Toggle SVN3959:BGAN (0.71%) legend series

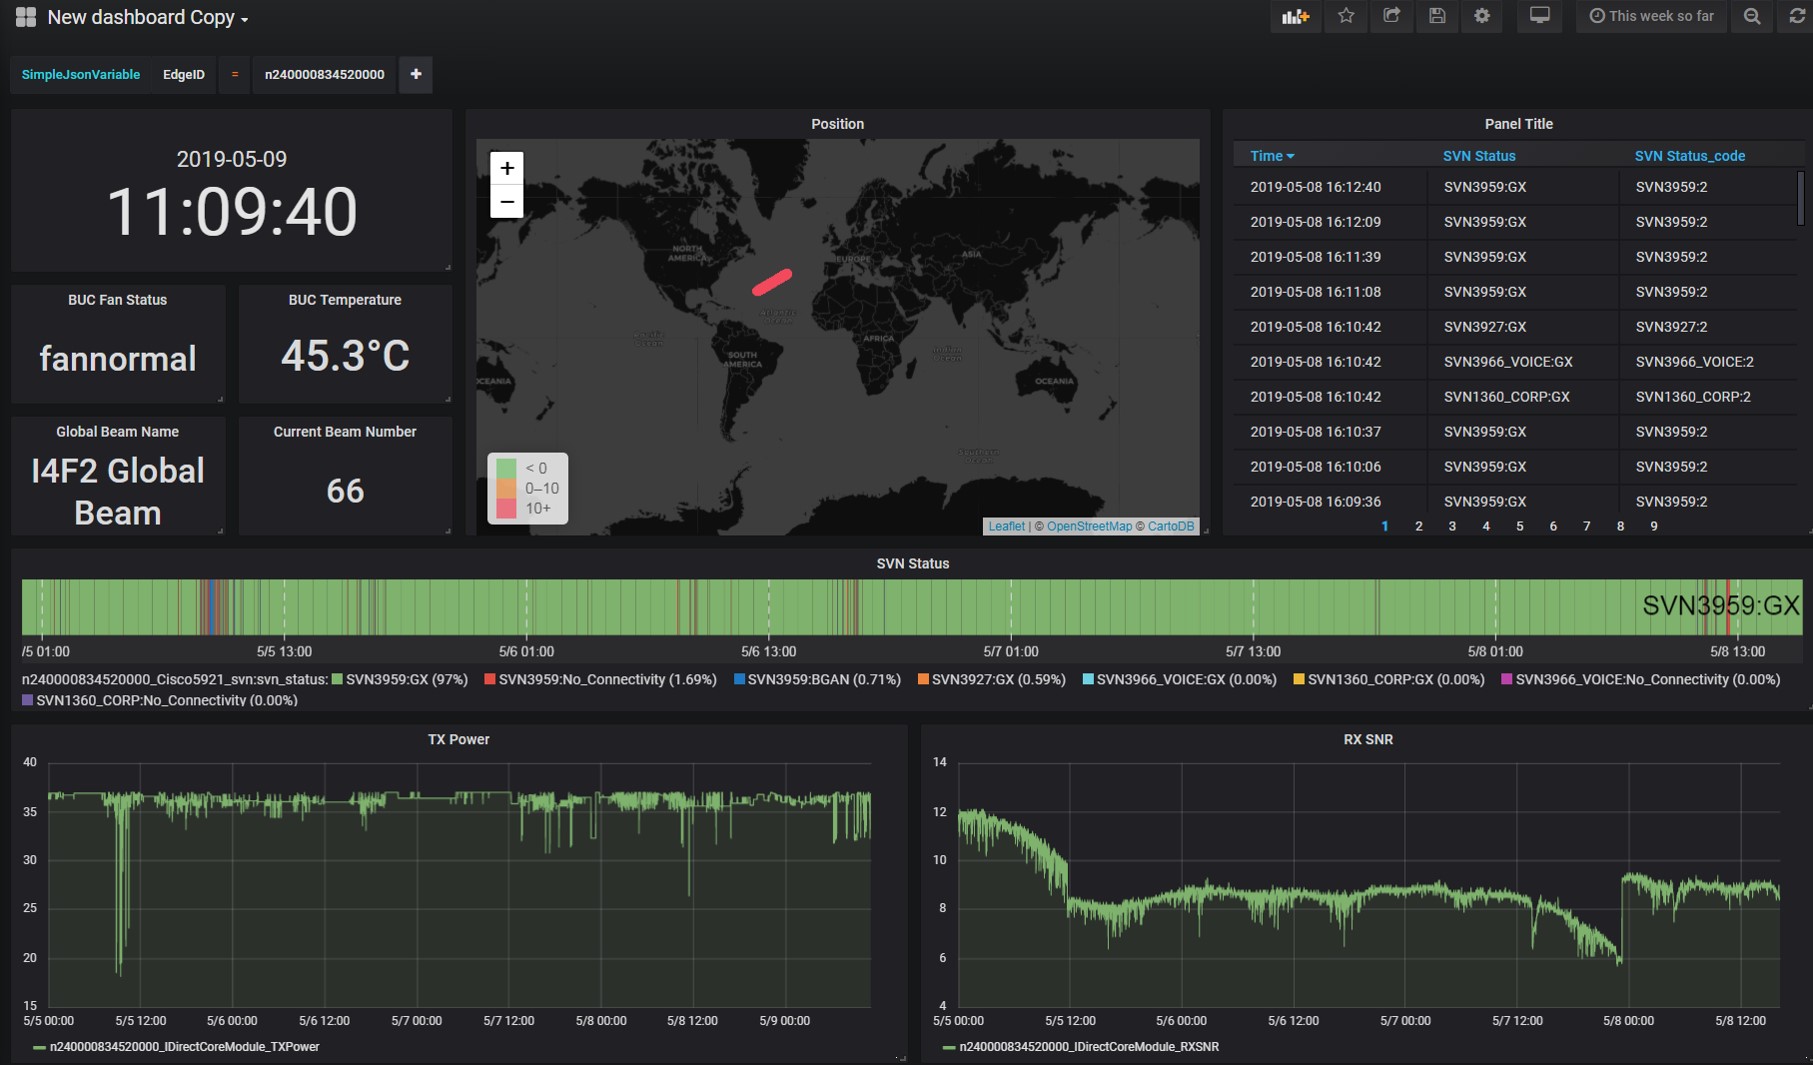817,679
